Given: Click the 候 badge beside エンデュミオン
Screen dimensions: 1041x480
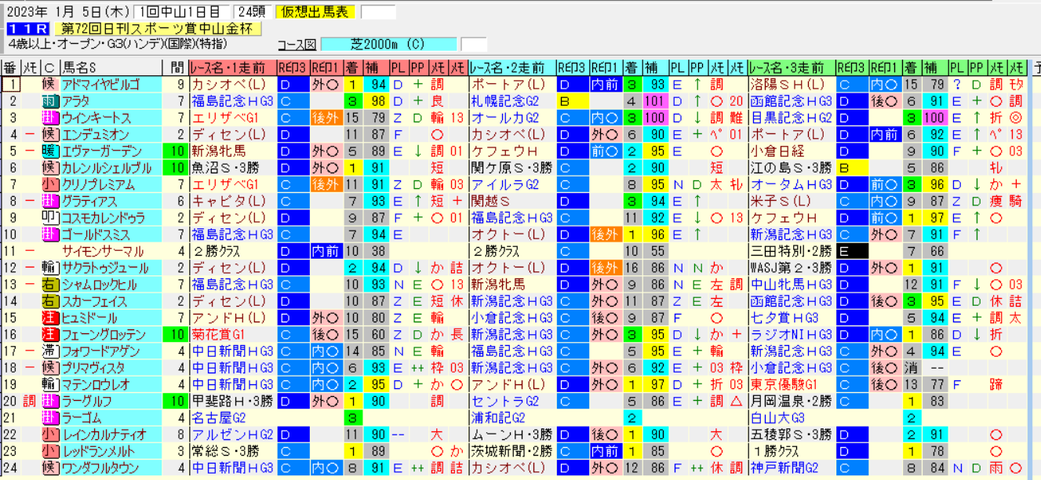Looking at the screenshot, I should pyautogui.click(x=50, y=134).
